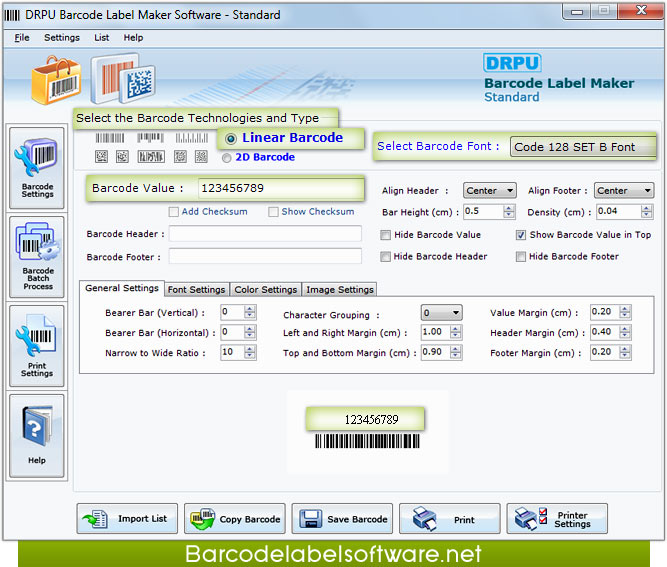The image size is (667, 567).
Task: Increase Footer Margin stepper
Action: pyautogui.click(x=625, y=349)
